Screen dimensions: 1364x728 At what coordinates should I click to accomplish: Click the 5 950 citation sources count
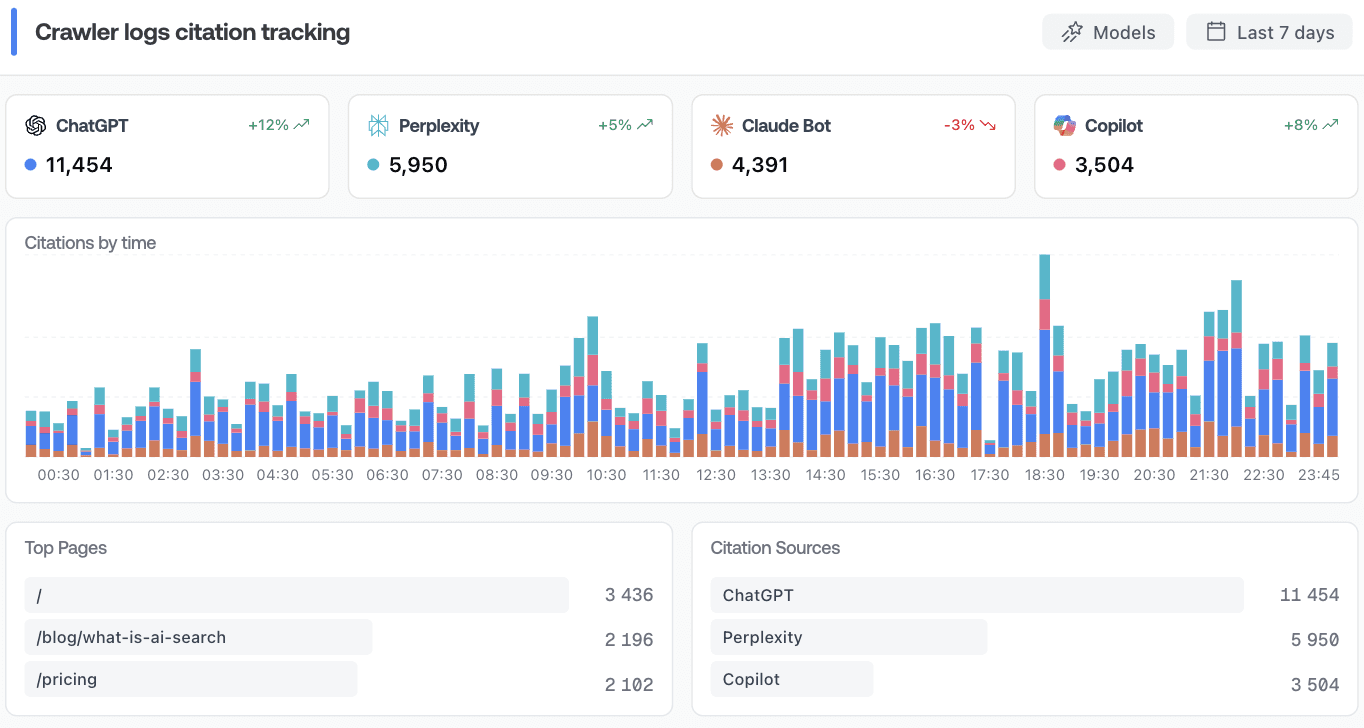(1314, 639)
